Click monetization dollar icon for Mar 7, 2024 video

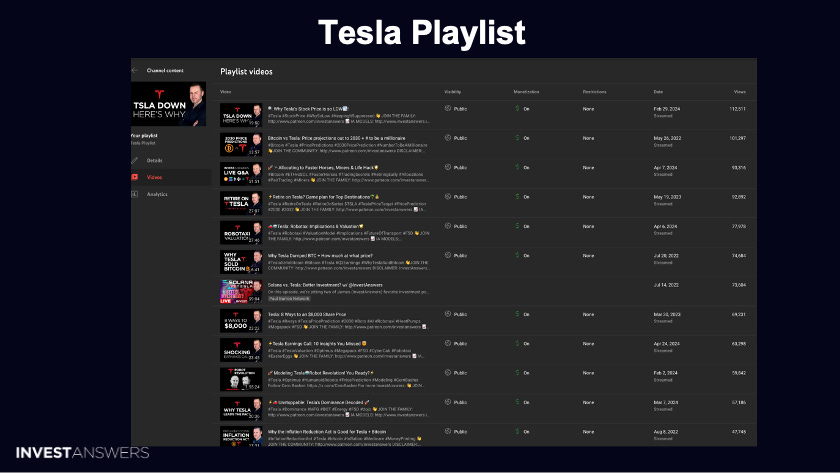pos(518,402)
